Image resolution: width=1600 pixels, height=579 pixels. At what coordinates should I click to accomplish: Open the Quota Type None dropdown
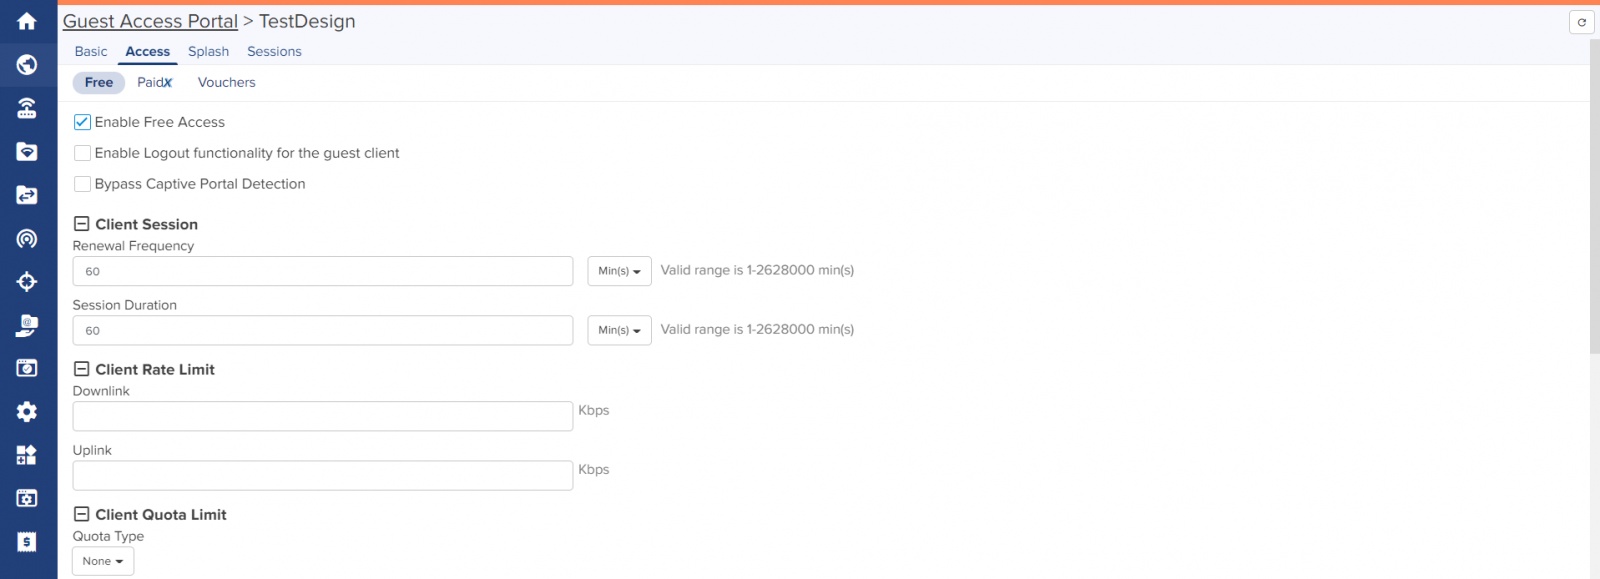coord(103,561)
